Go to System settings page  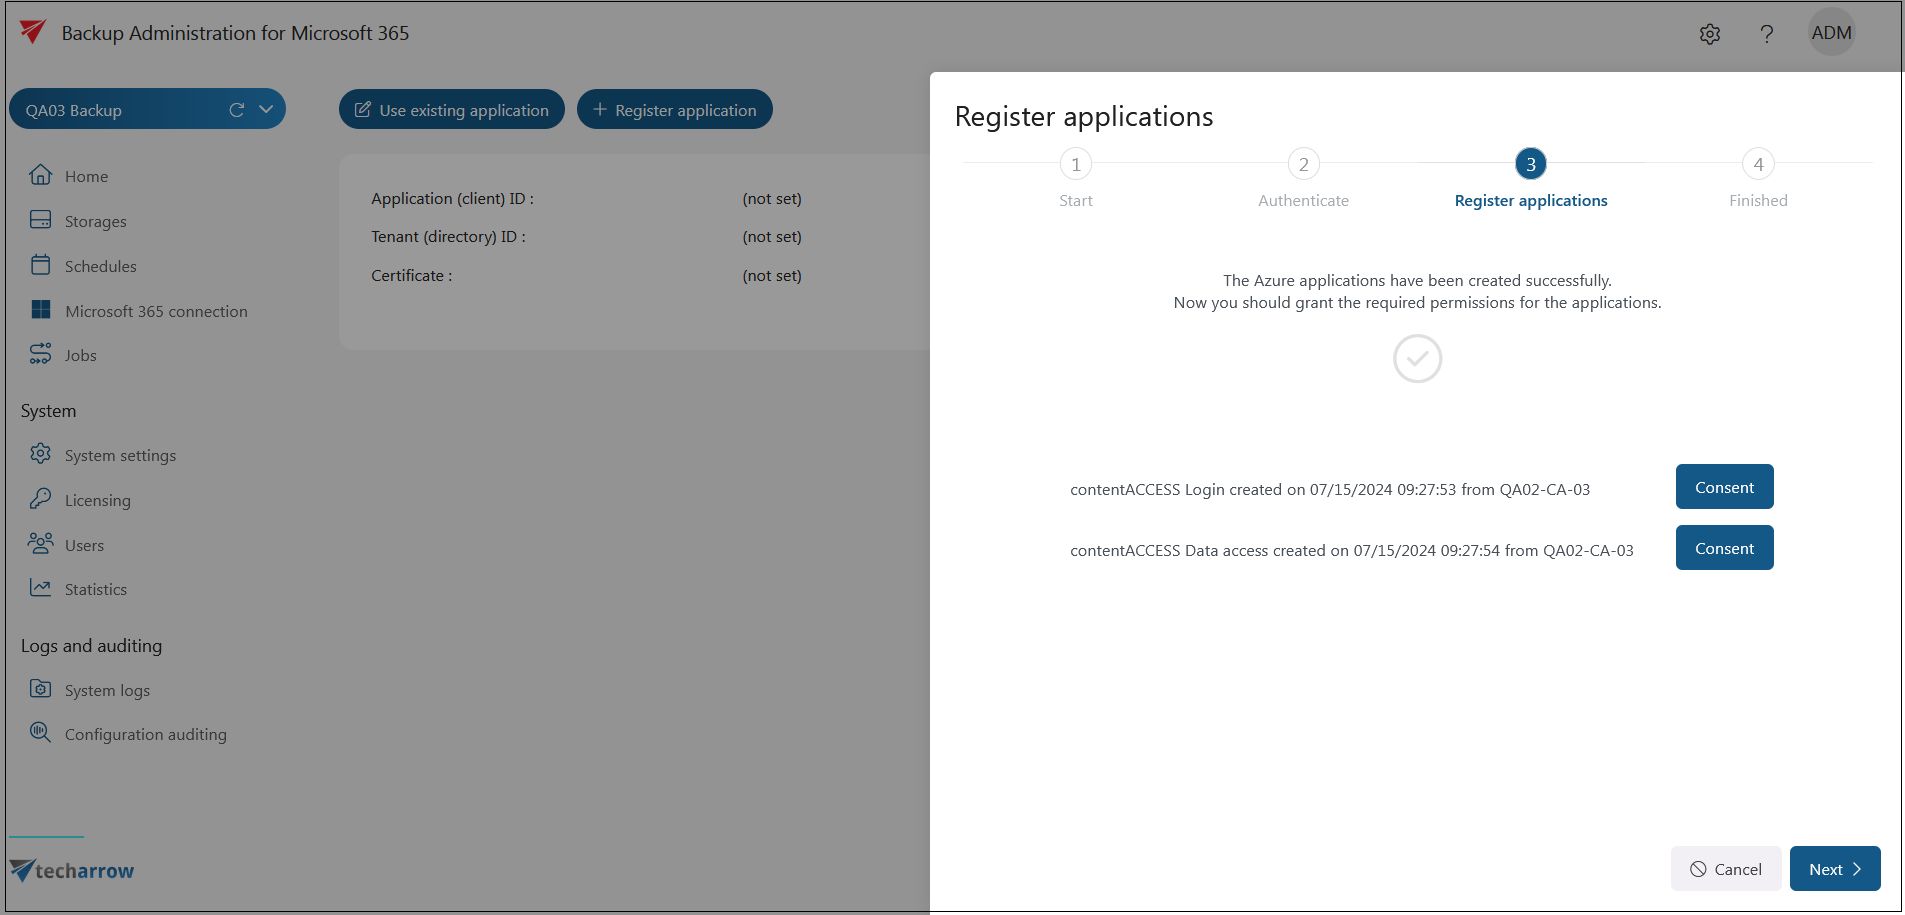point(120,455)
